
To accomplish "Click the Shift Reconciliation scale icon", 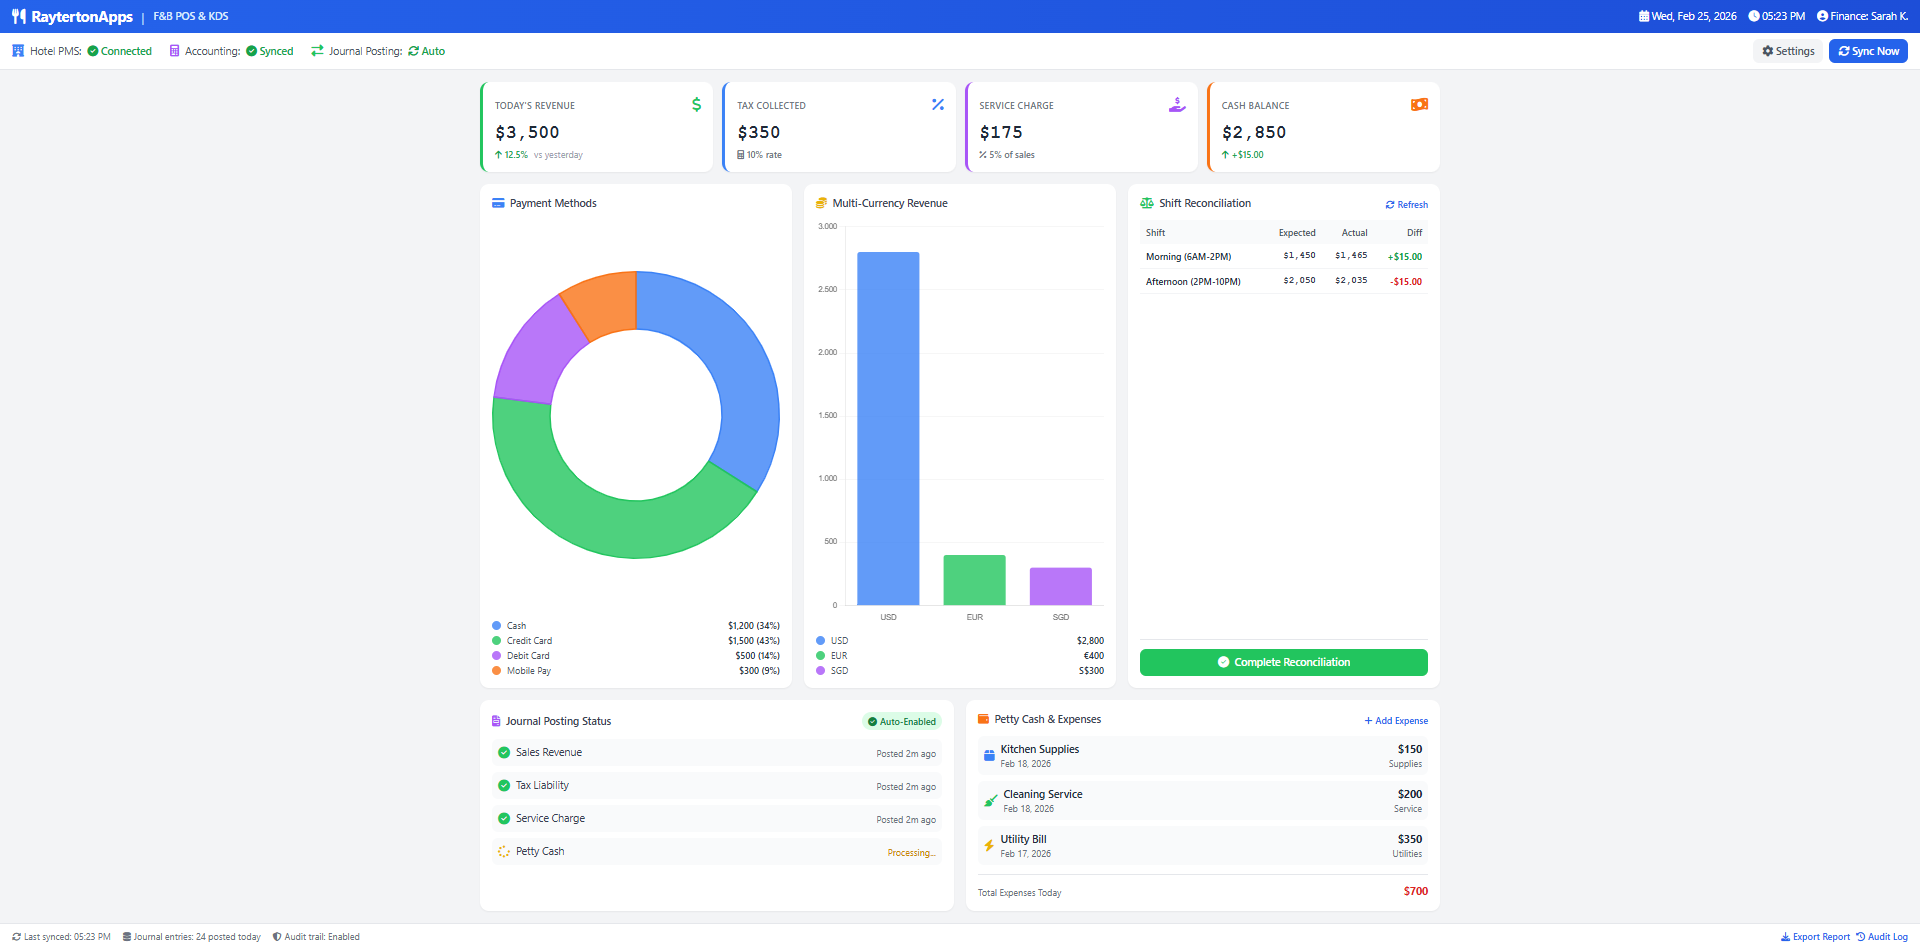I will [x=1146, y=202].
